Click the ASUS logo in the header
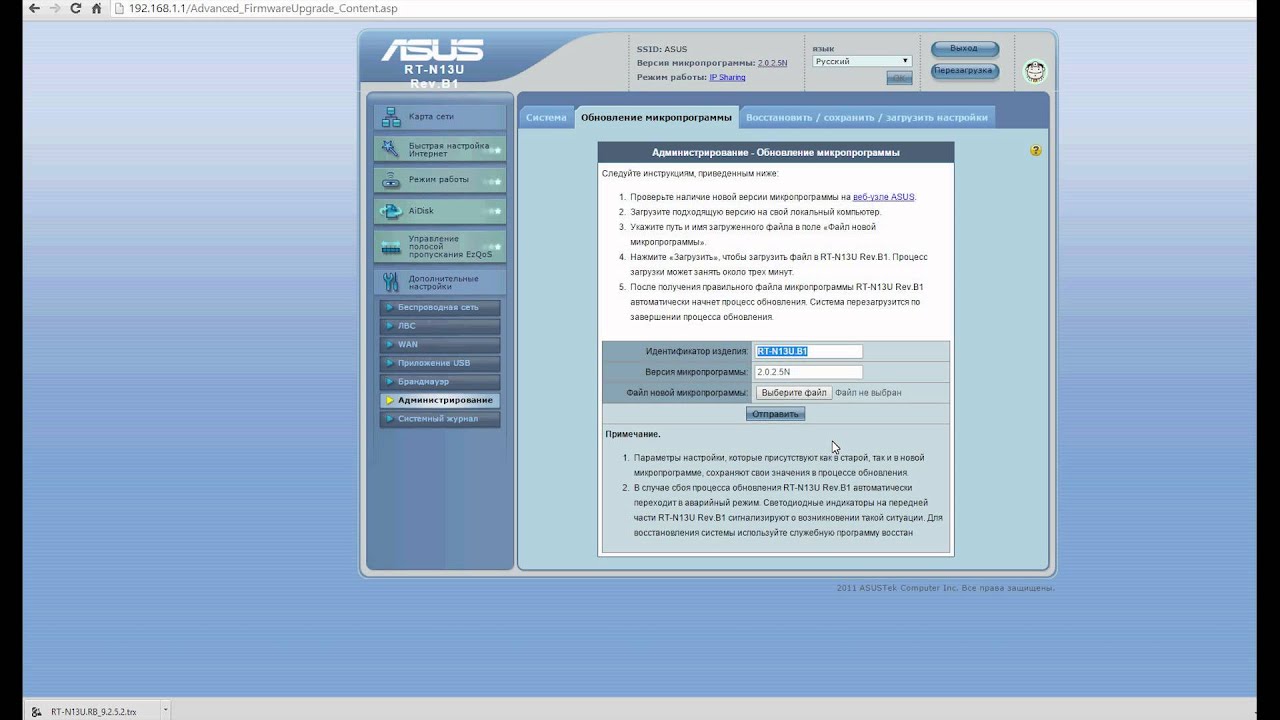The image size is (1280, 720). [x=432, y=51]
